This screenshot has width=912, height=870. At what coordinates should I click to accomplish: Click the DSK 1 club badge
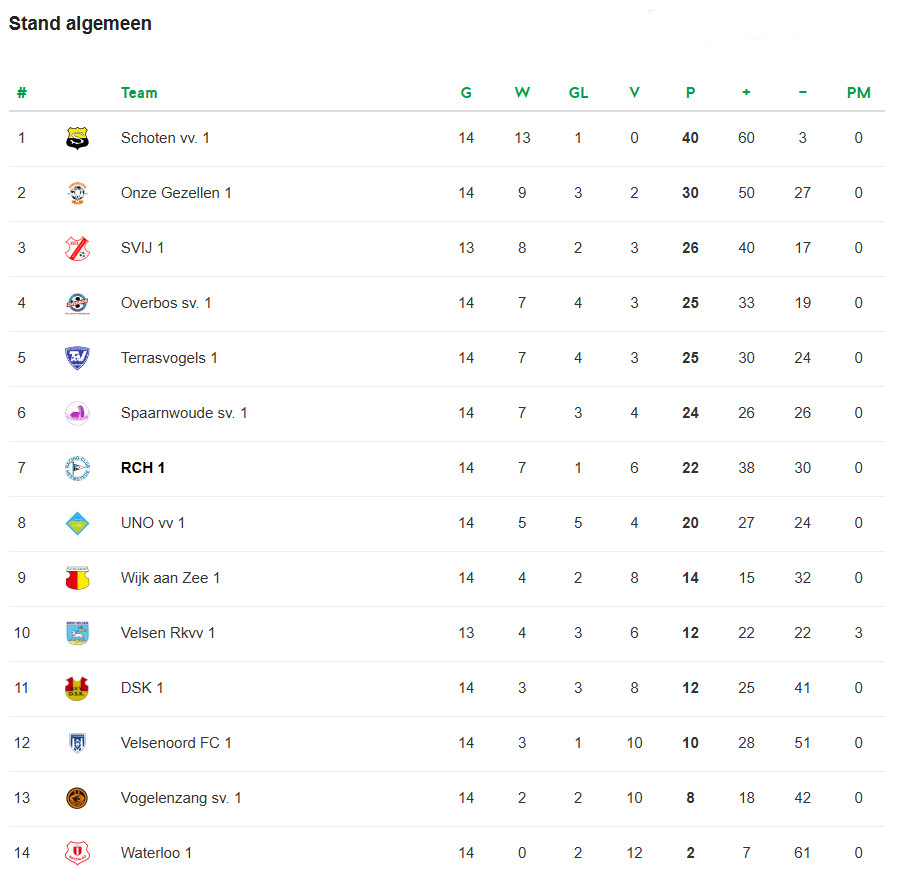pos(77,689)
